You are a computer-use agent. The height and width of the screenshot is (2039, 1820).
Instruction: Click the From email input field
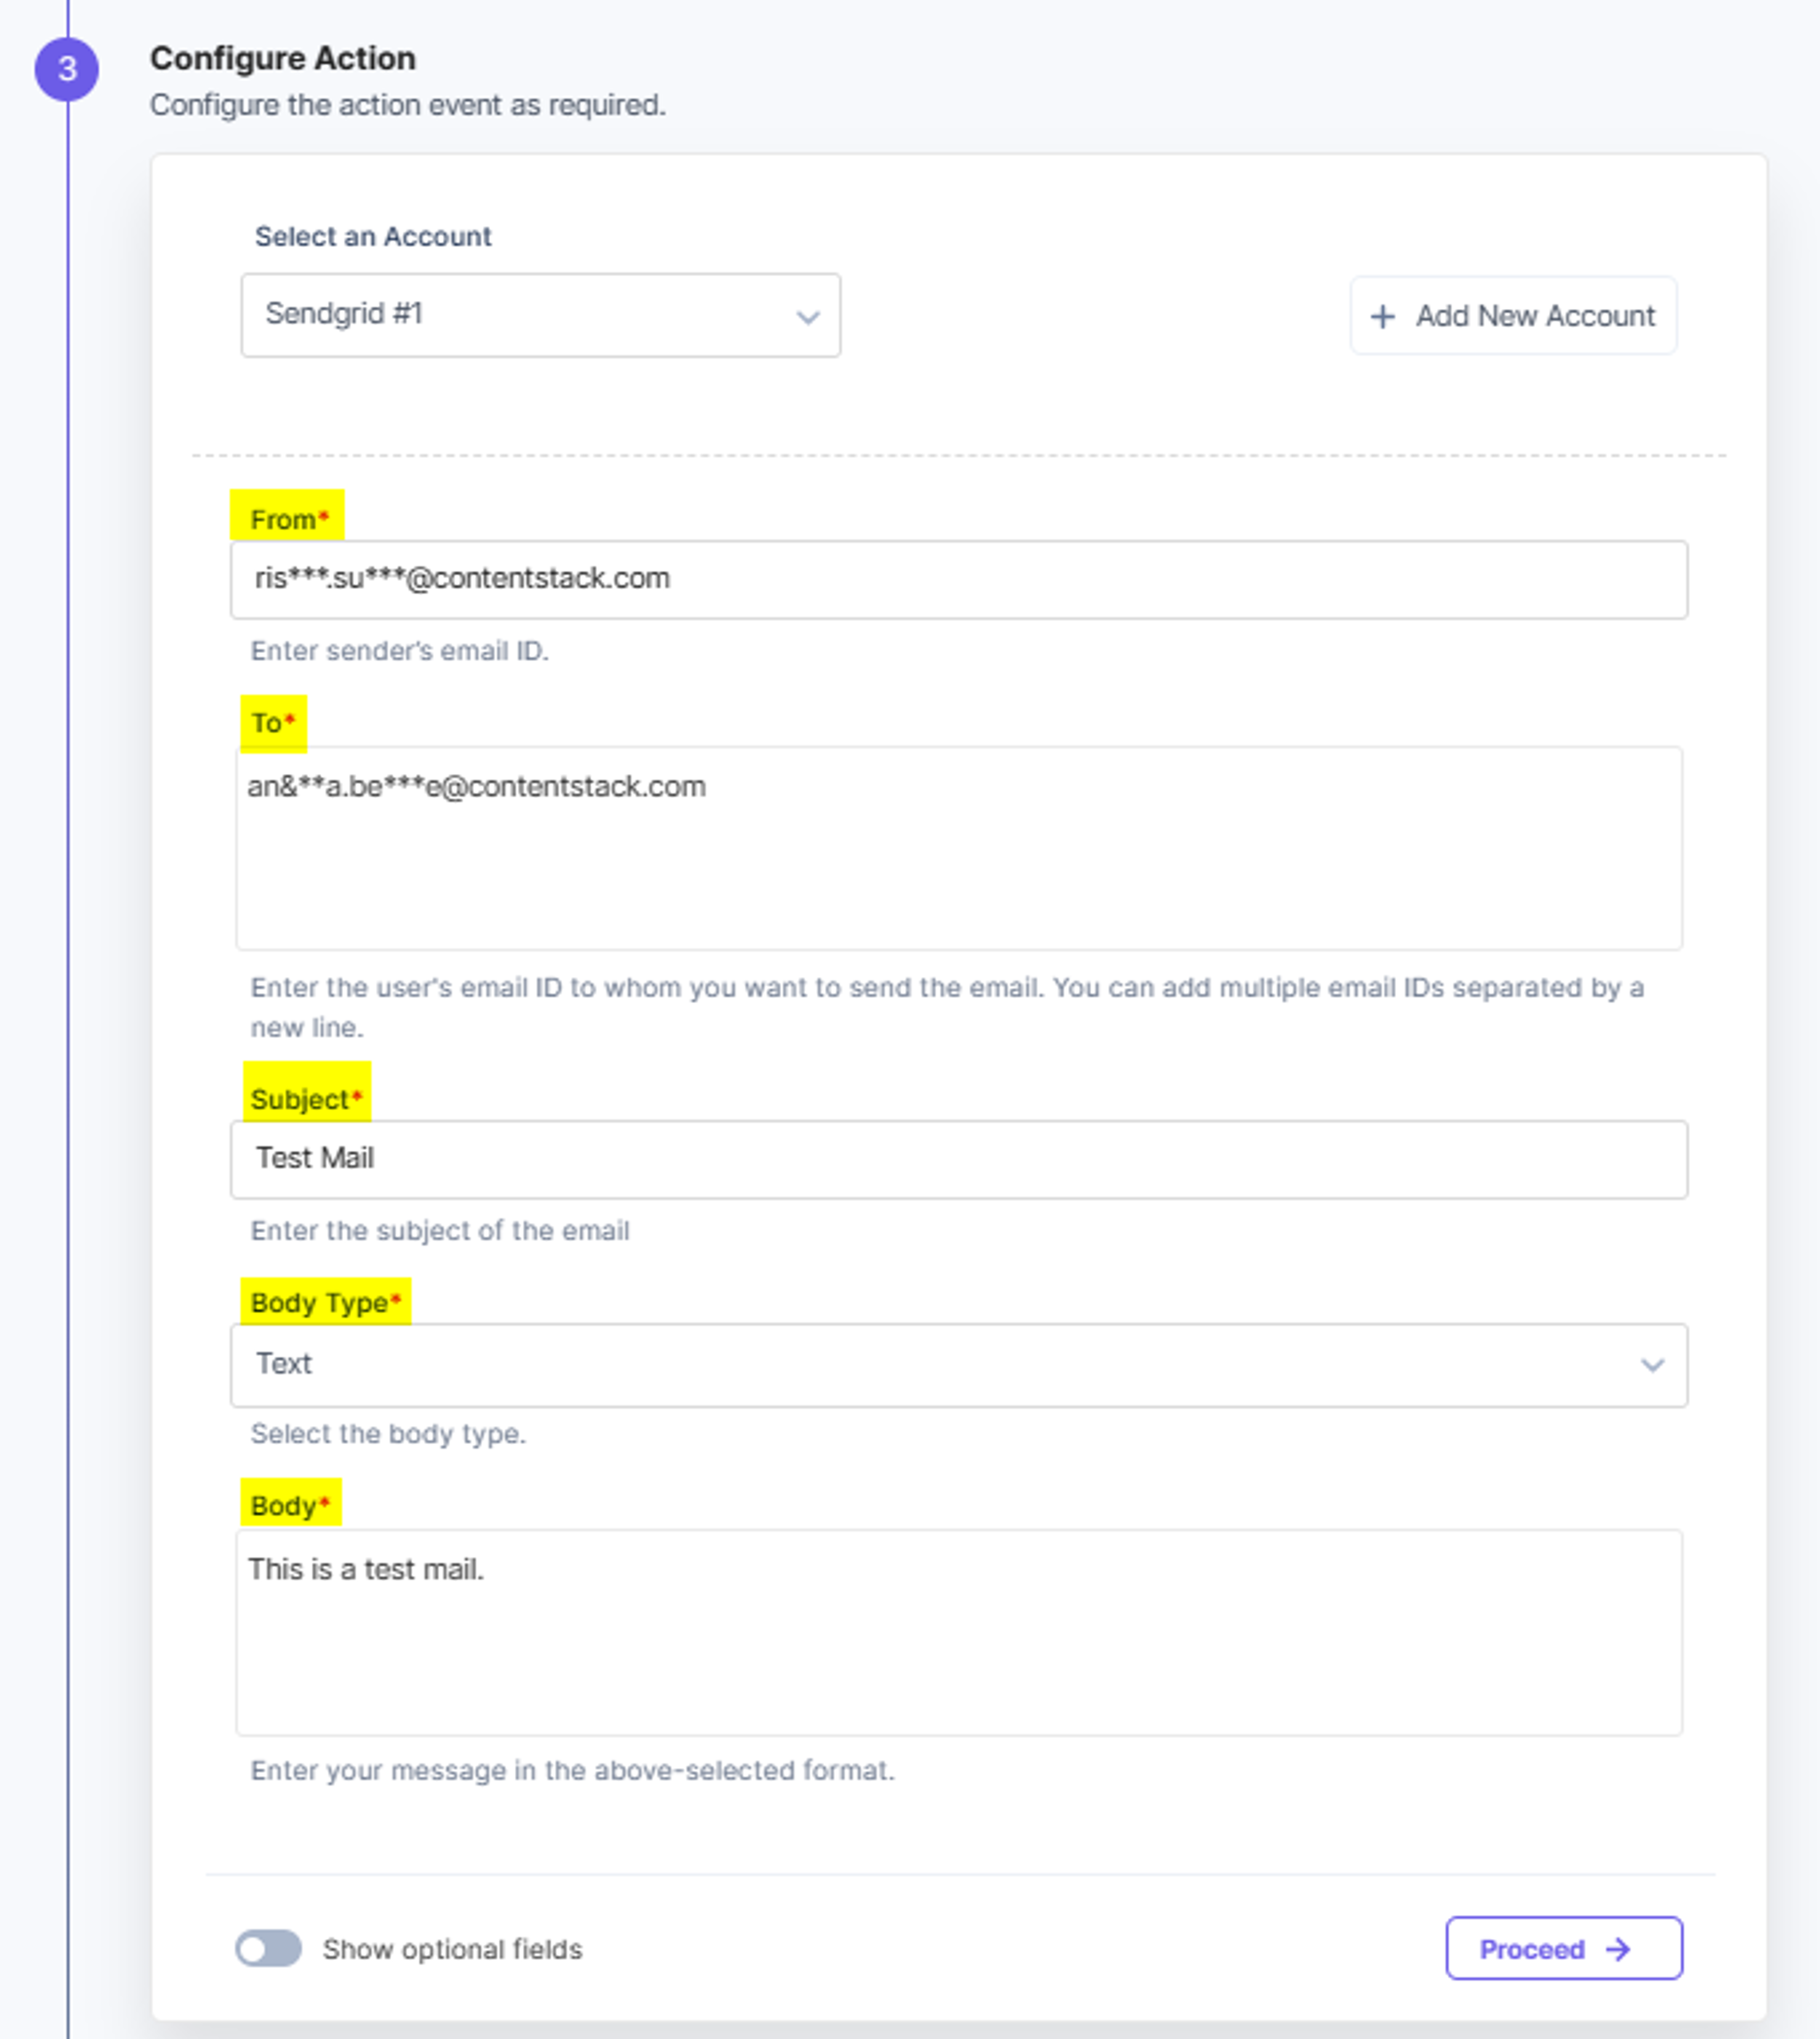tap(958, 579)
